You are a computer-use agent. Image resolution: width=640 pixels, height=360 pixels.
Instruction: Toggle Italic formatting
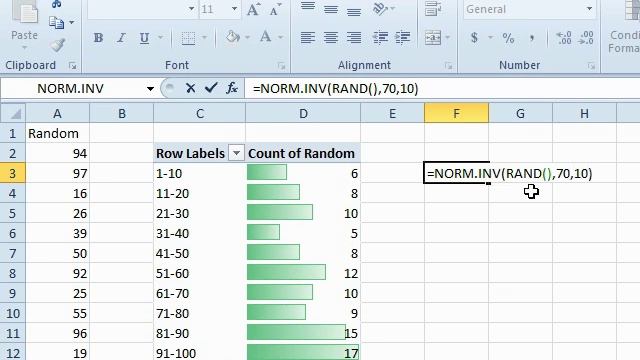pos(121,38)
